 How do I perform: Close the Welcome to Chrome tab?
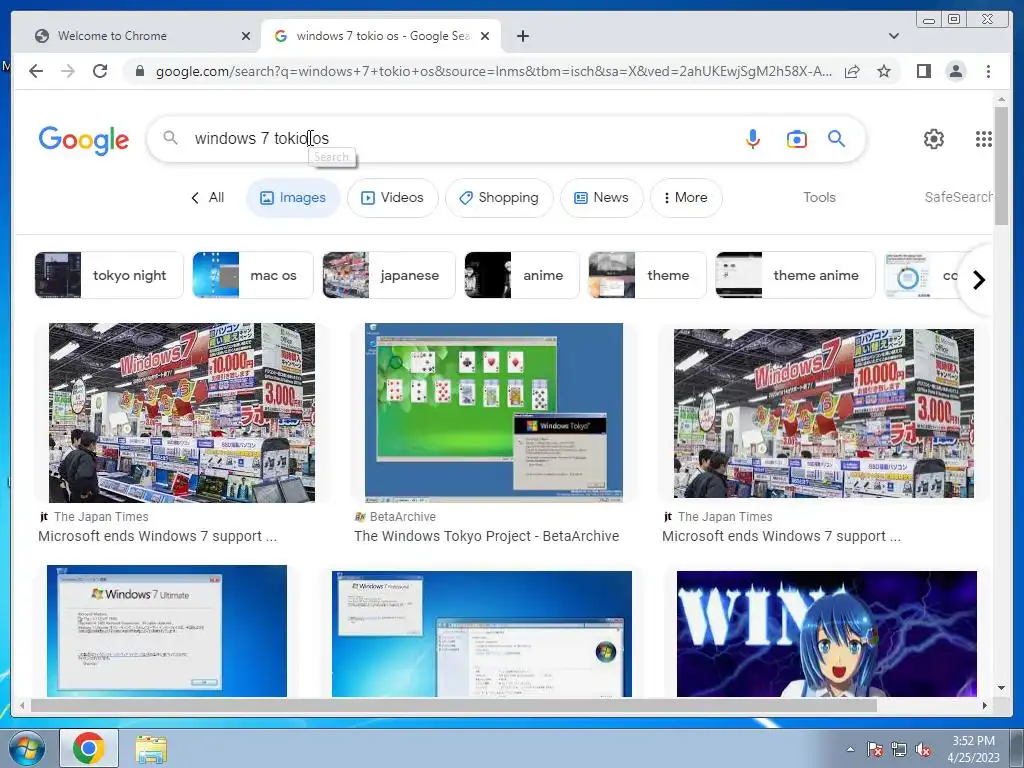pyautogui.click(x=246, y=36)
